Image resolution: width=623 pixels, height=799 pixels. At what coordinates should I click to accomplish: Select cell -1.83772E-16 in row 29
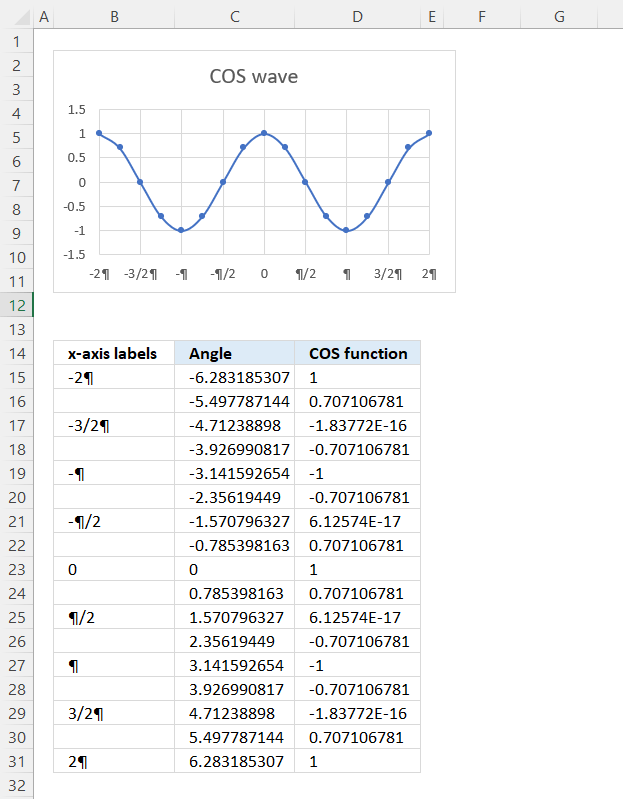point(358,713)
